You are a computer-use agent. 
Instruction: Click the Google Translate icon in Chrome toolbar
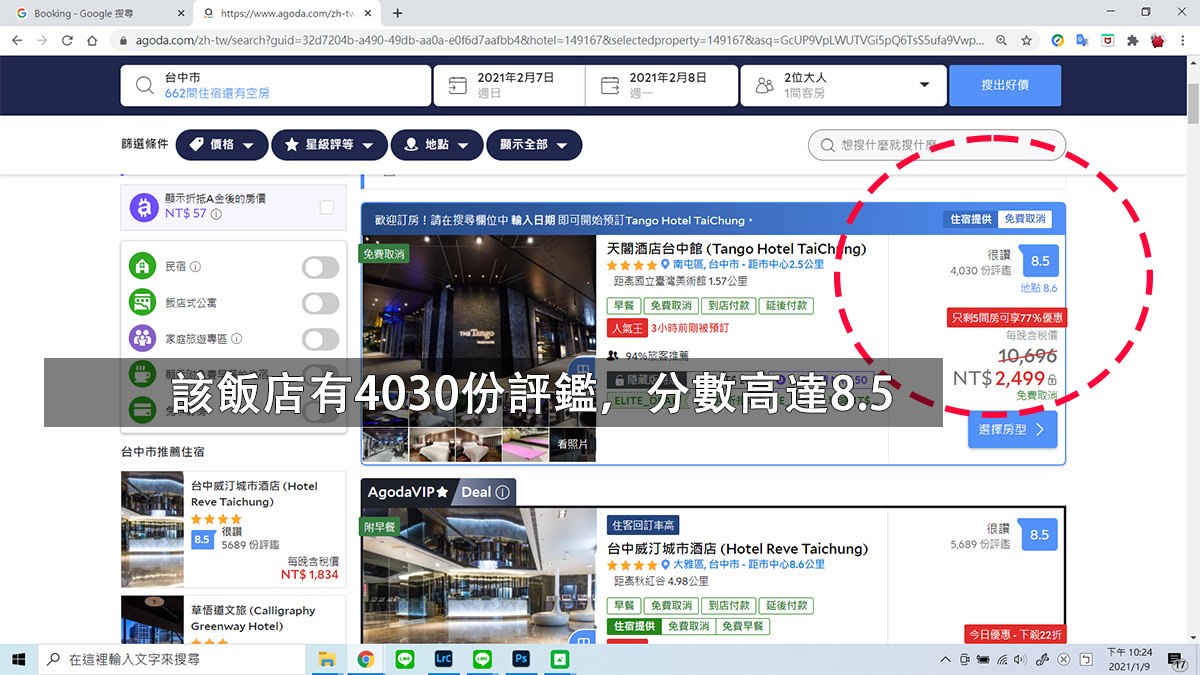(1082, 42)
